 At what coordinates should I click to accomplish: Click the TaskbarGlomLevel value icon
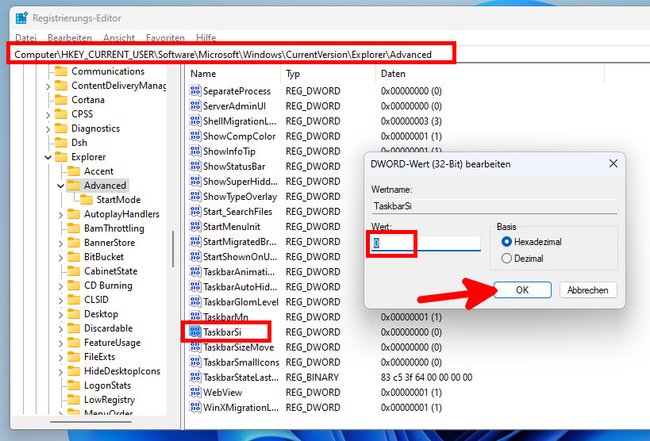[x=195, y=302]
